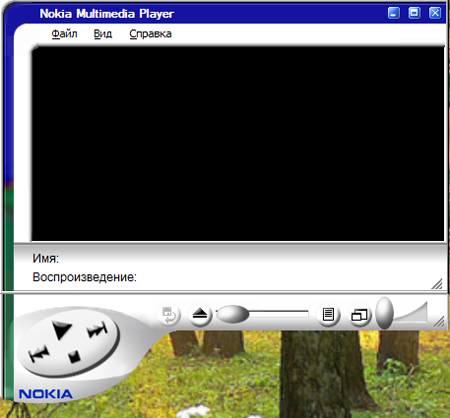This screenshot has height=418, width=450.
Task: Maximize the Nokia Multimedia Player window
Action: tap(414, 13)
